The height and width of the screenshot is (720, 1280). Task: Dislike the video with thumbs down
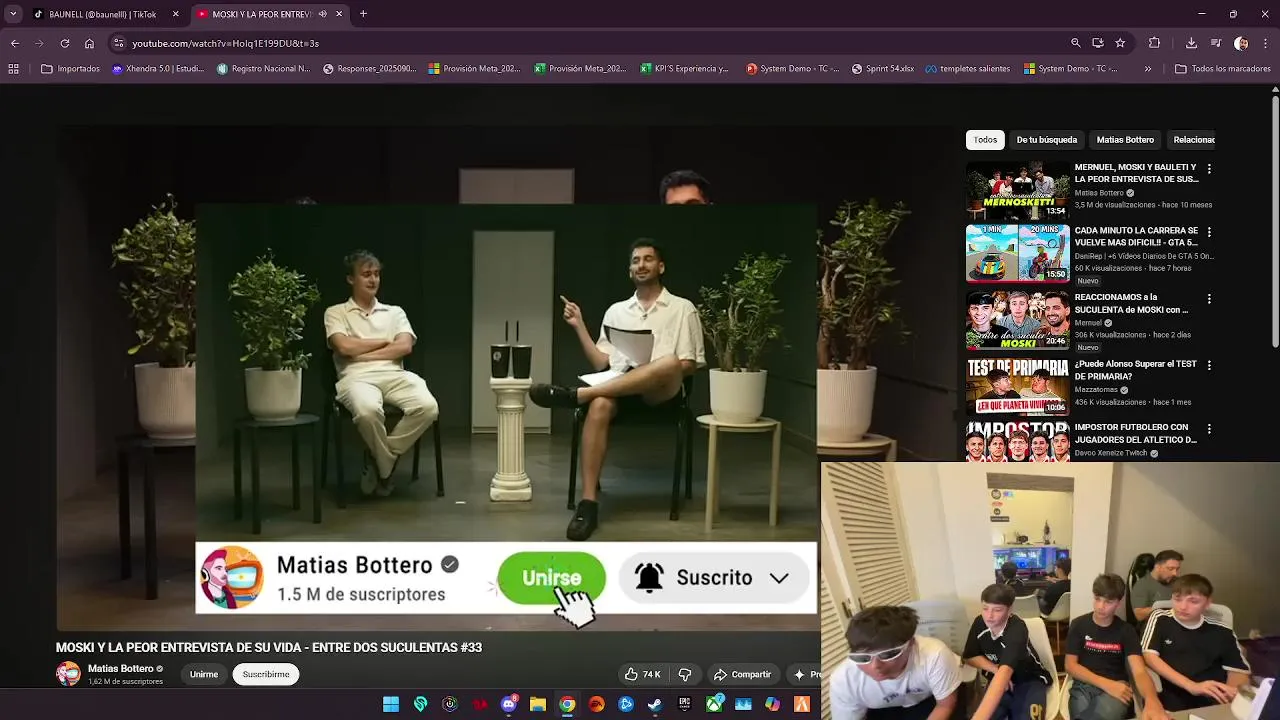[685, 674]
